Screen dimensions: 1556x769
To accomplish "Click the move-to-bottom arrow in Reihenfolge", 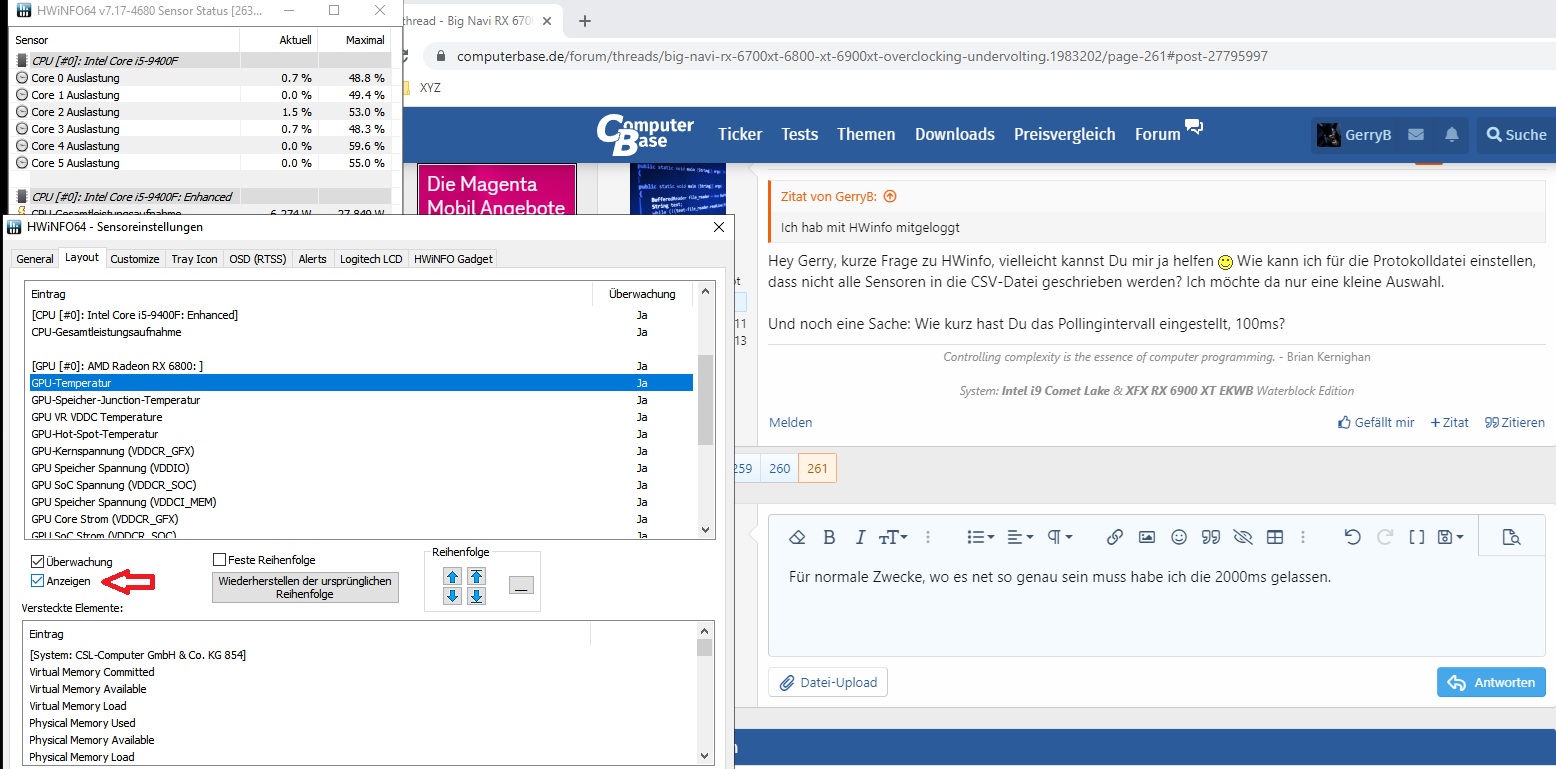I will (x=477, y=596).
